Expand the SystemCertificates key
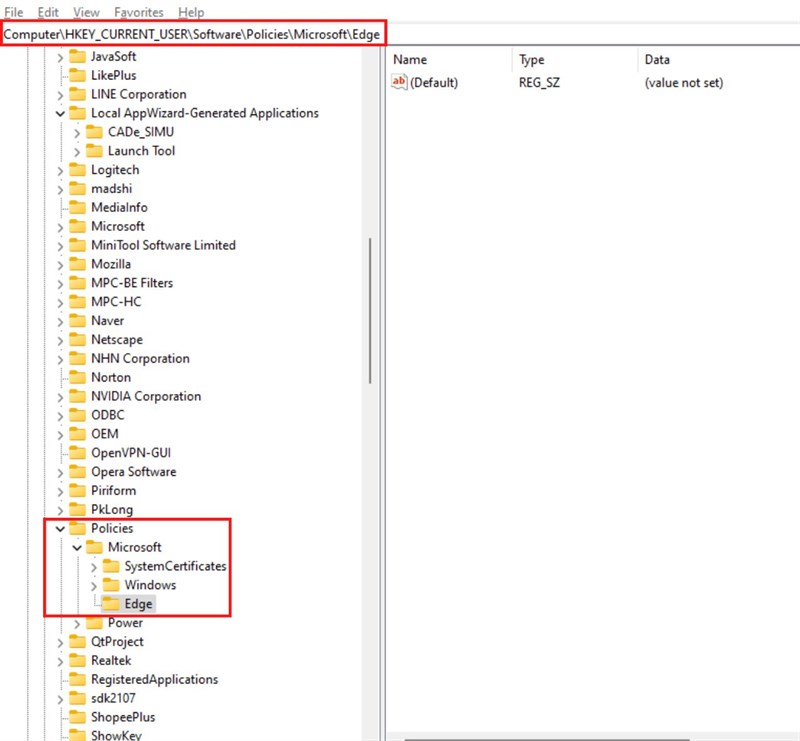The image size is (800, 741). [x=94, y=567]
